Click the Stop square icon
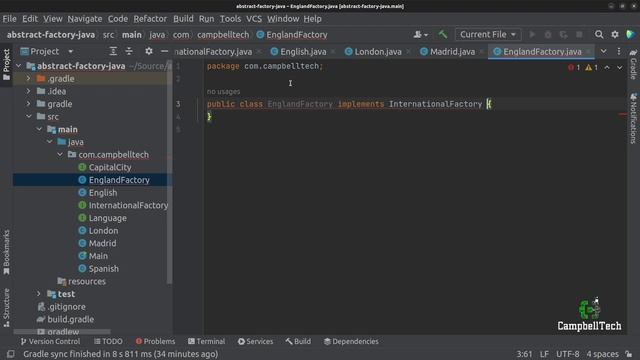This screenshot has height=360, width=640. point(579,35)
